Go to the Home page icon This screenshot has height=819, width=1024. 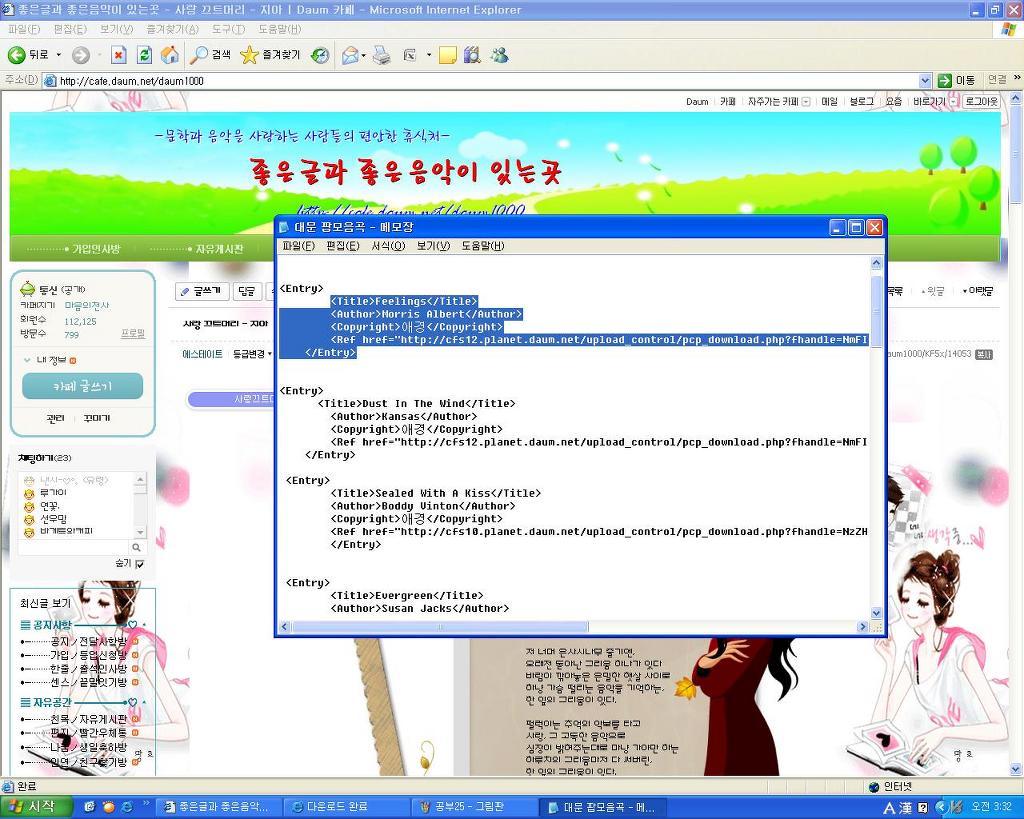[x=170, y=55]
